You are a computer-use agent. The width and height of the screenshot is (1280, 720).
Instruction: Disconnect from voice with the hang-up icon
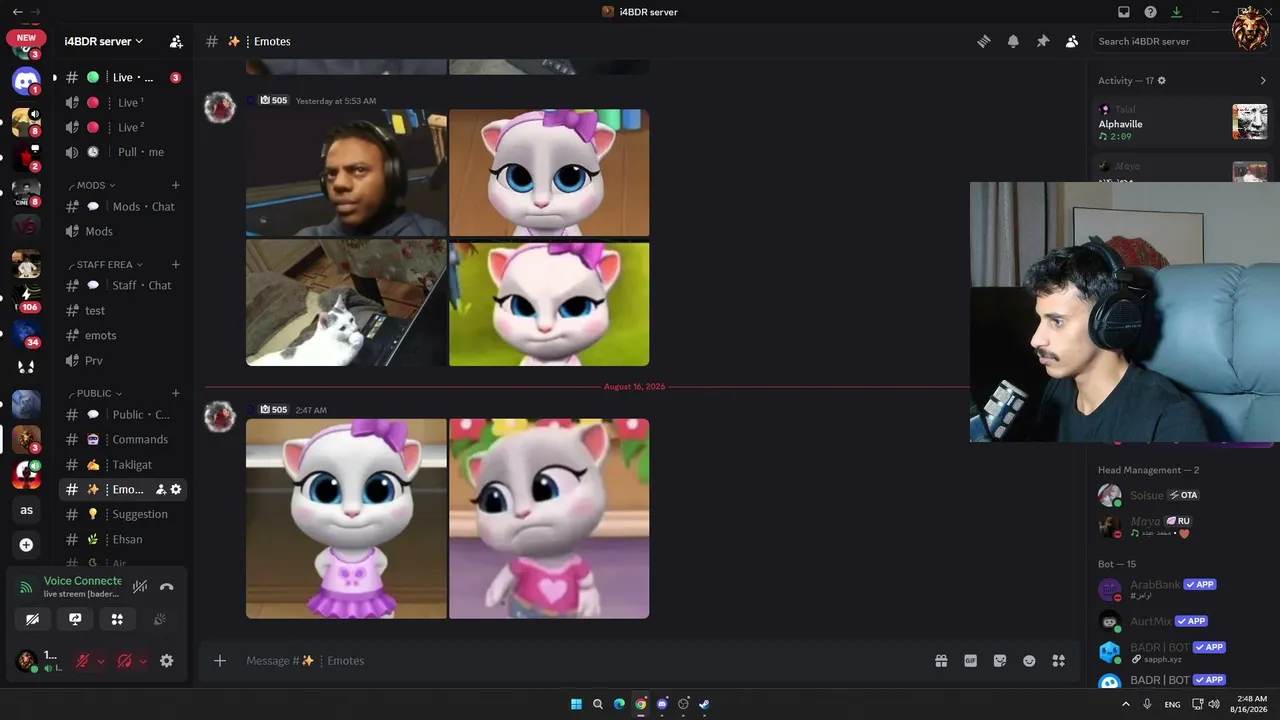(x=167, y=586)
